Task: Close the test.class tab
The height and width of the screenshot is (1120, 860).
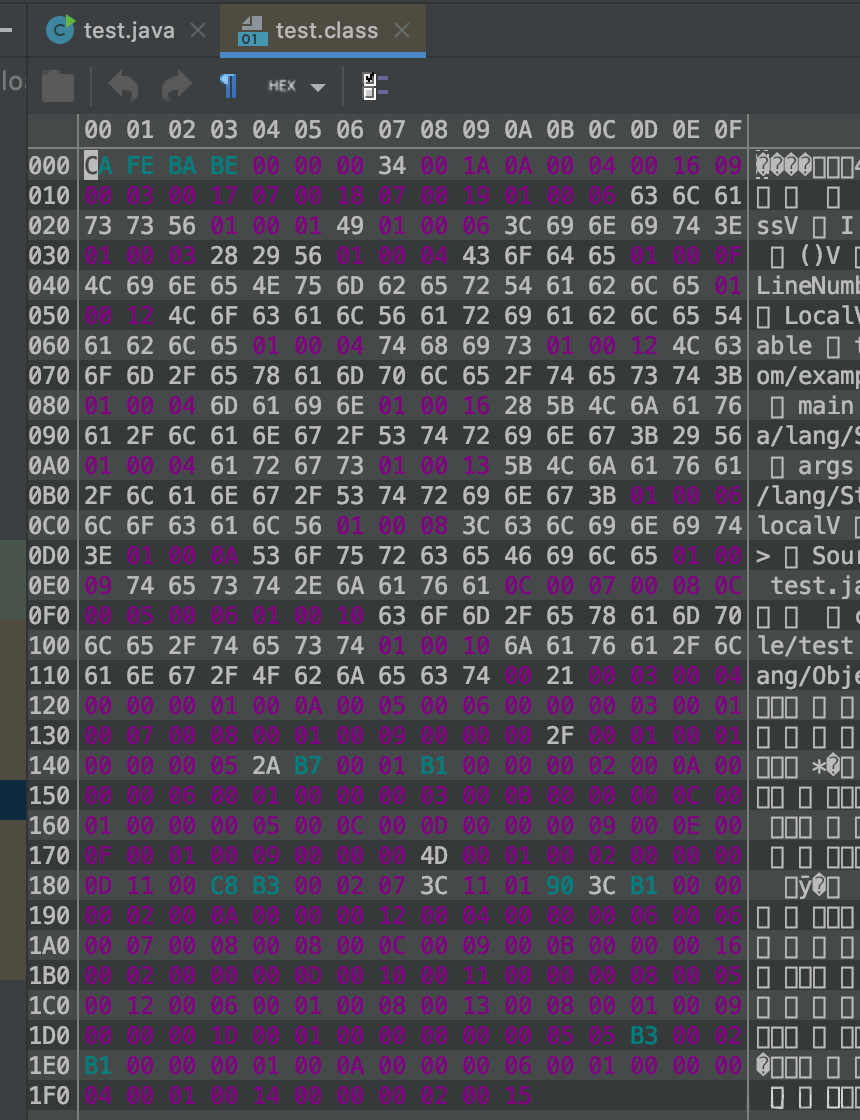Action: (402, 31)
